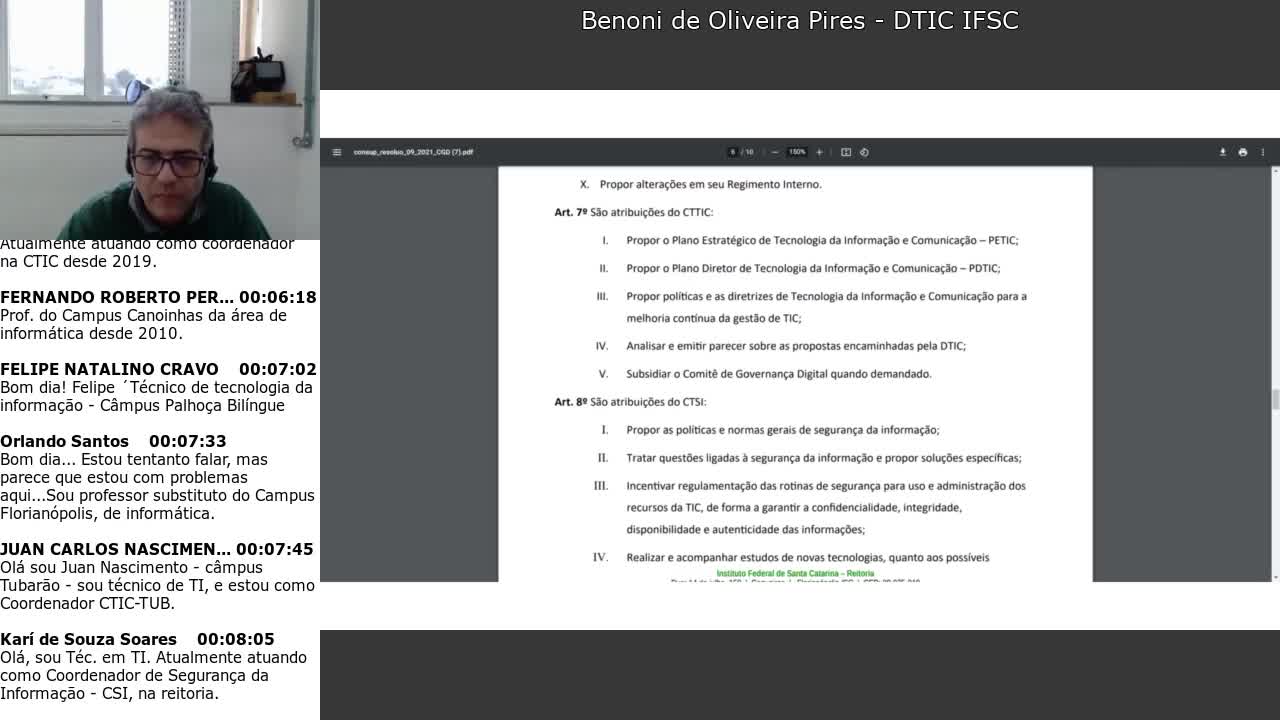Click the presenter webcam video
This screenshot has width=1280, height=720.
coord(160,120)
